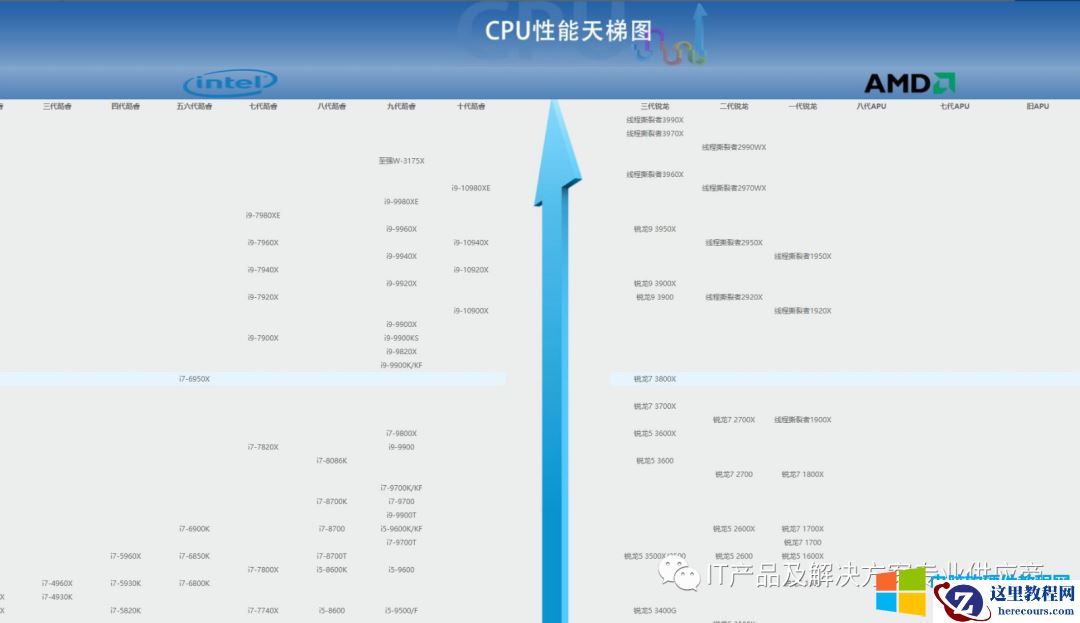
Task: Click the i9-7940X entry
Action: [263, 270]
